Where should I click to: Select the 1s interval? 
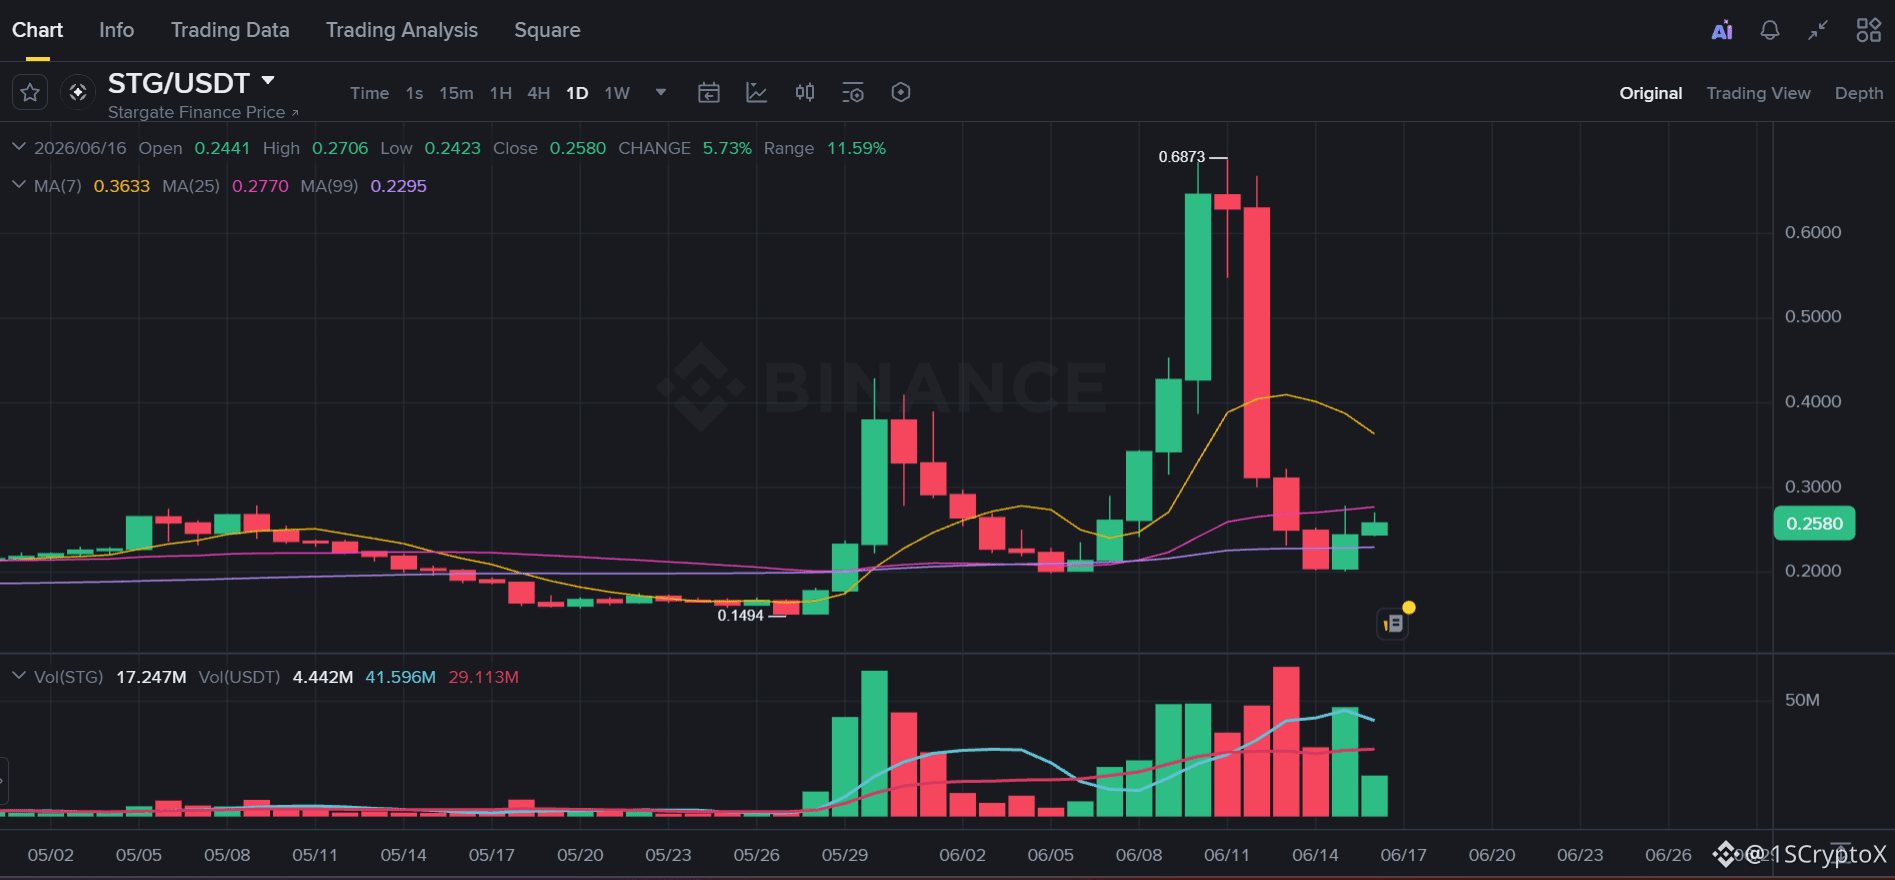pyautogui.click(x=414, y=93)
